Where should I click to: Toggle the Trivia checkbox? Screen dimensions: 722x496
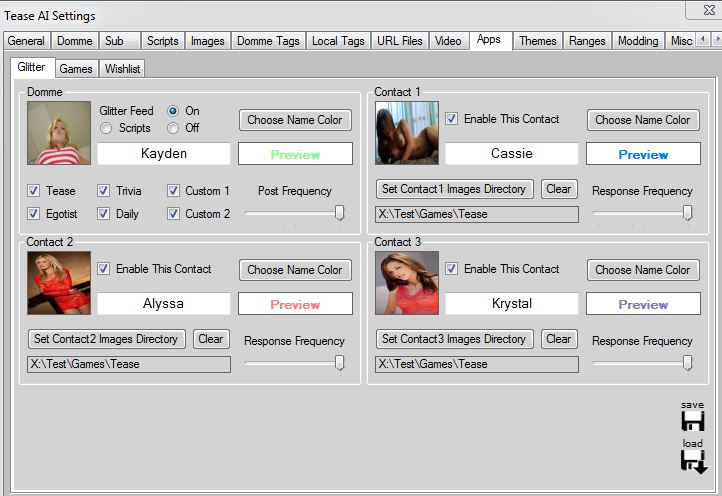[104, 191]
